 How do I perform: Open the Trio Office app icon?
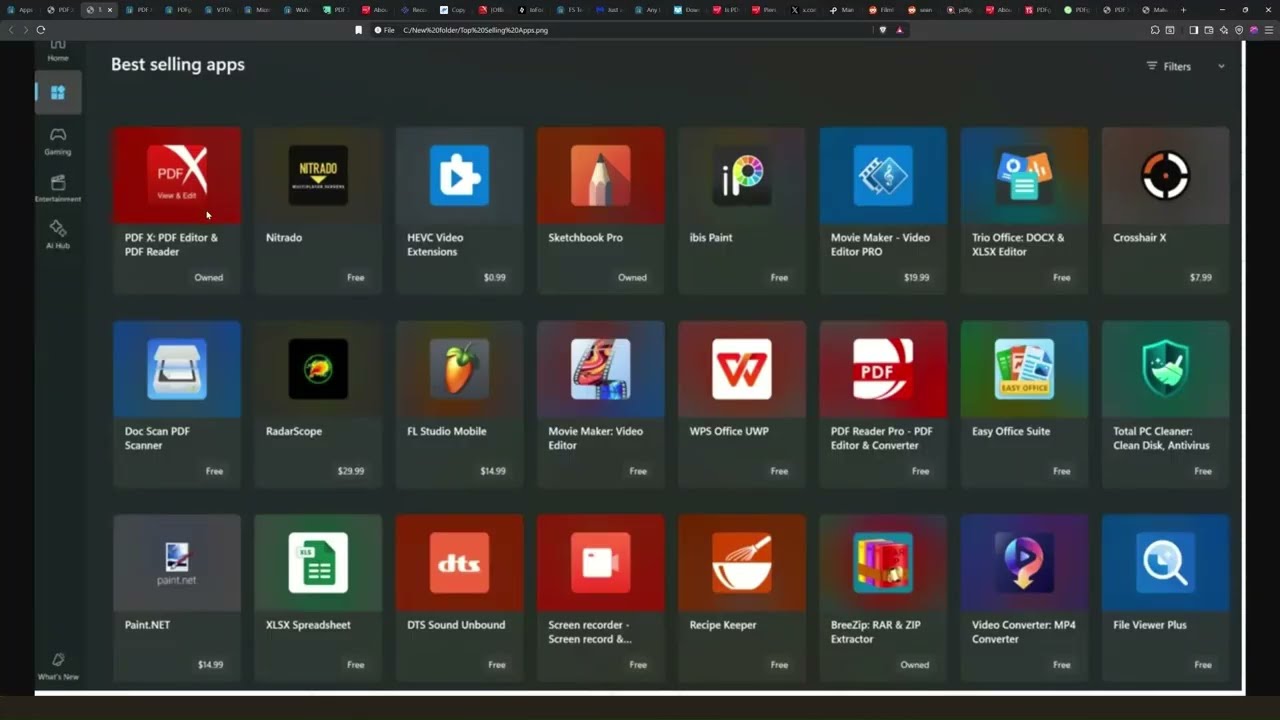[1024, 175]
